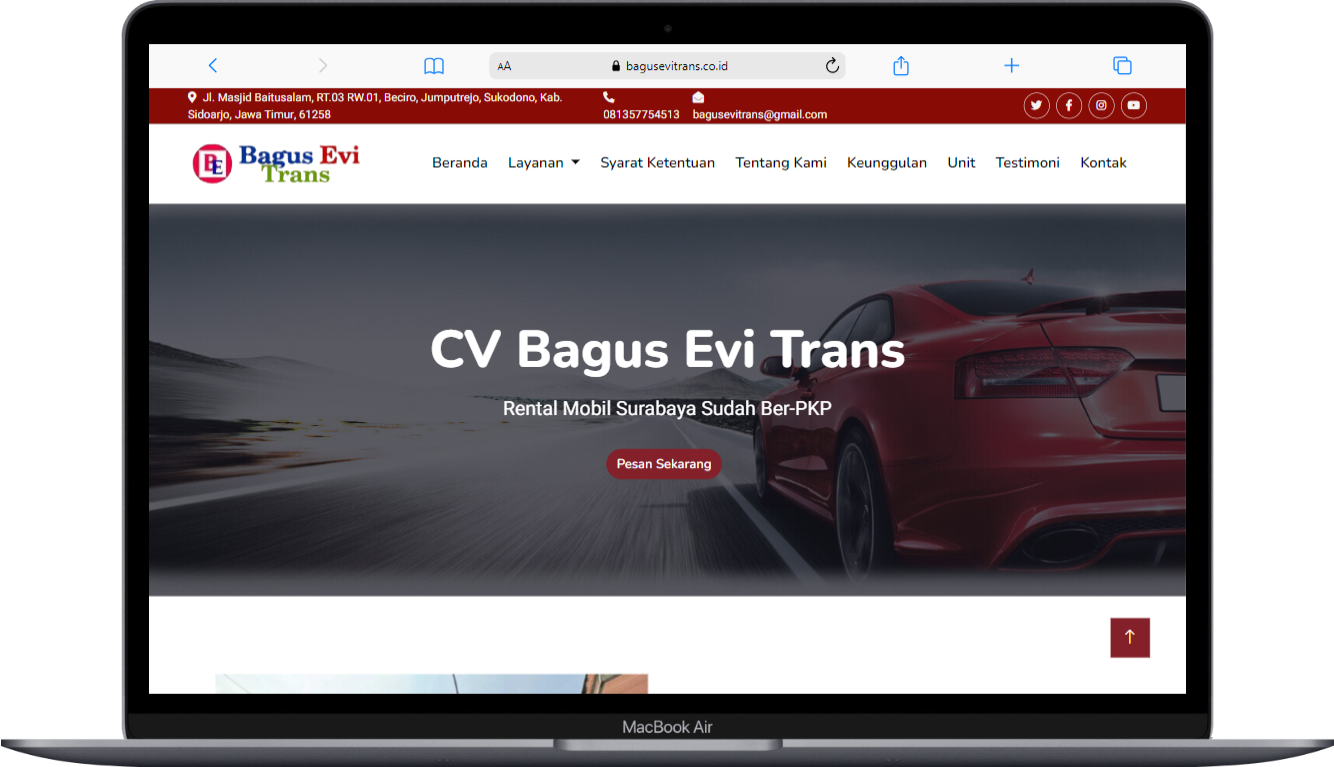
Task: Click the bagusevitrans.co.id address bar
Action: coord(667,66)
